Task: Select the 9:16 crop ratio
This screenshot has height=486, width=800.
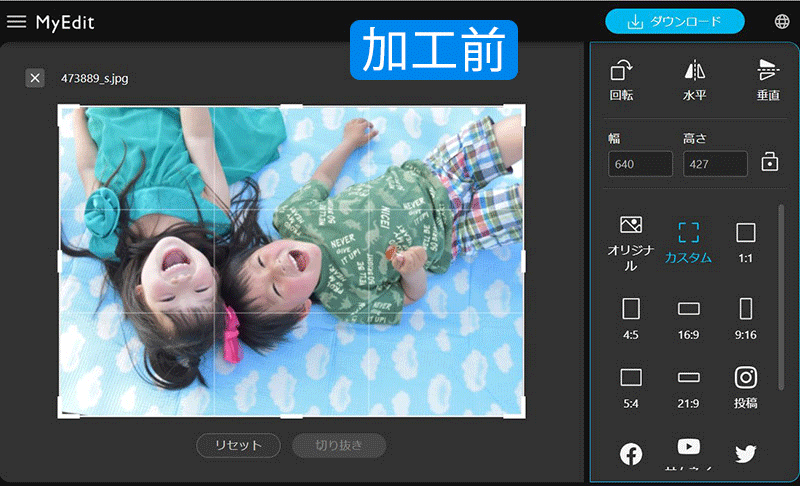Action: pyautogui.click(x=745, y=319)
